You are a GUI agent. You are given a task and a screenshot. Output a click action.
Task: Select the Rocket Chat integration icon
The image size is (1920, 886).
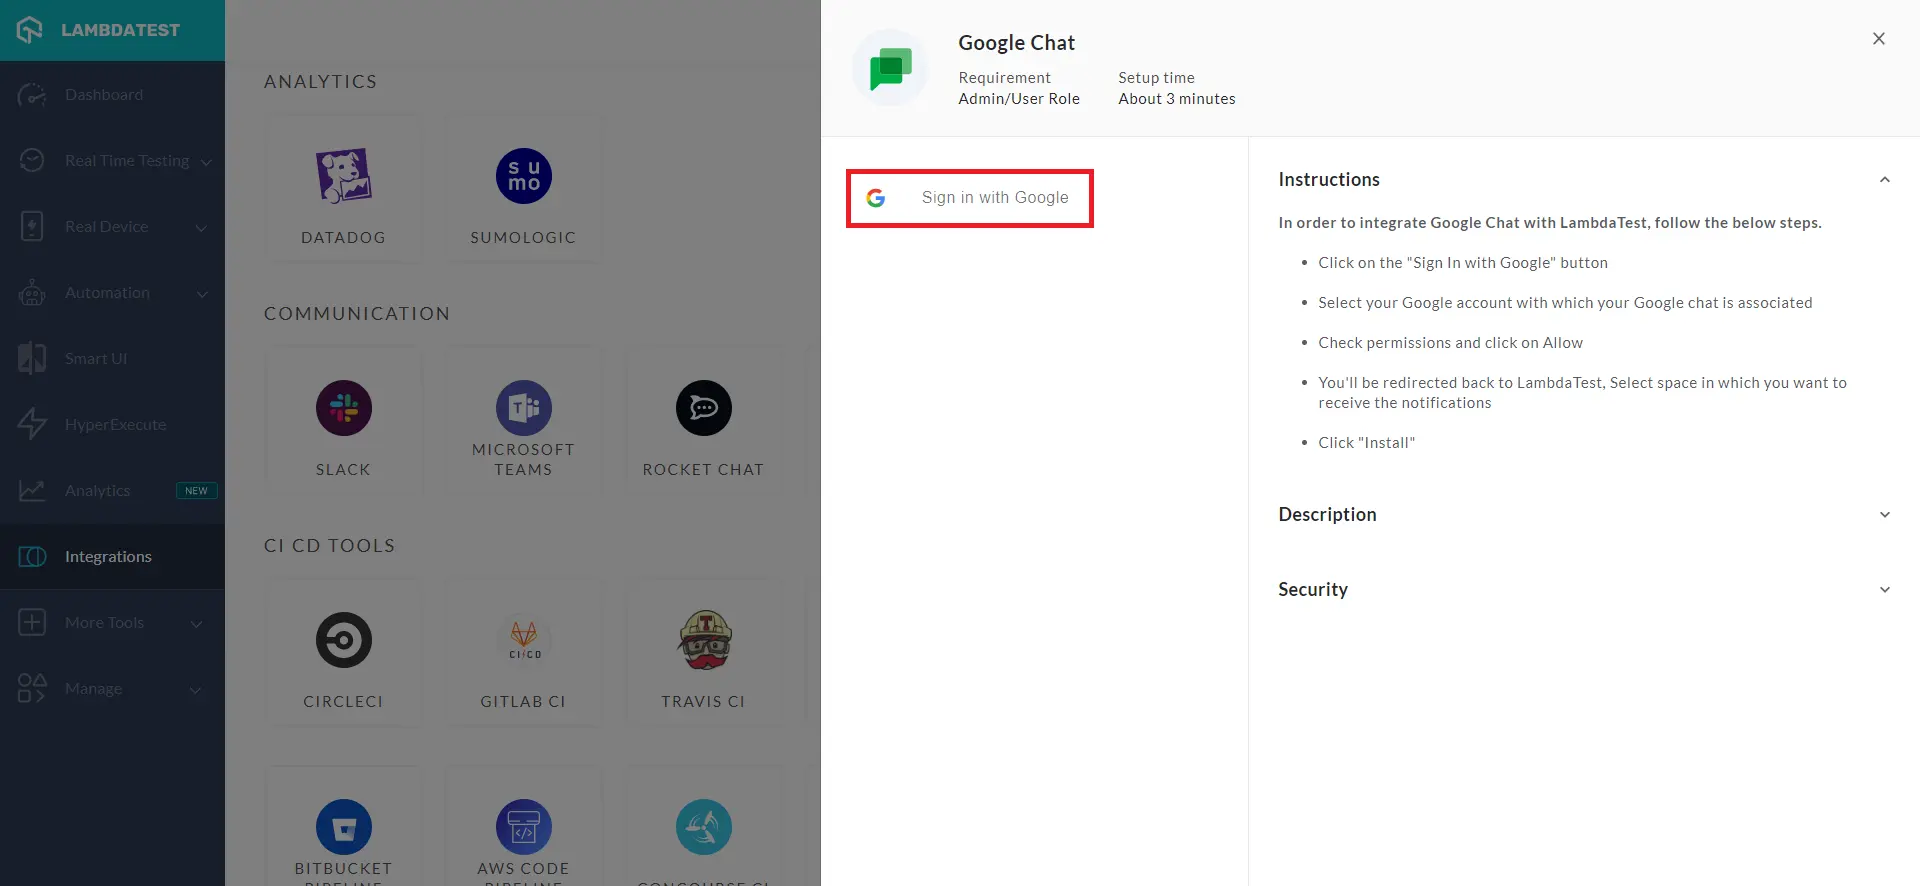[703, 409]
